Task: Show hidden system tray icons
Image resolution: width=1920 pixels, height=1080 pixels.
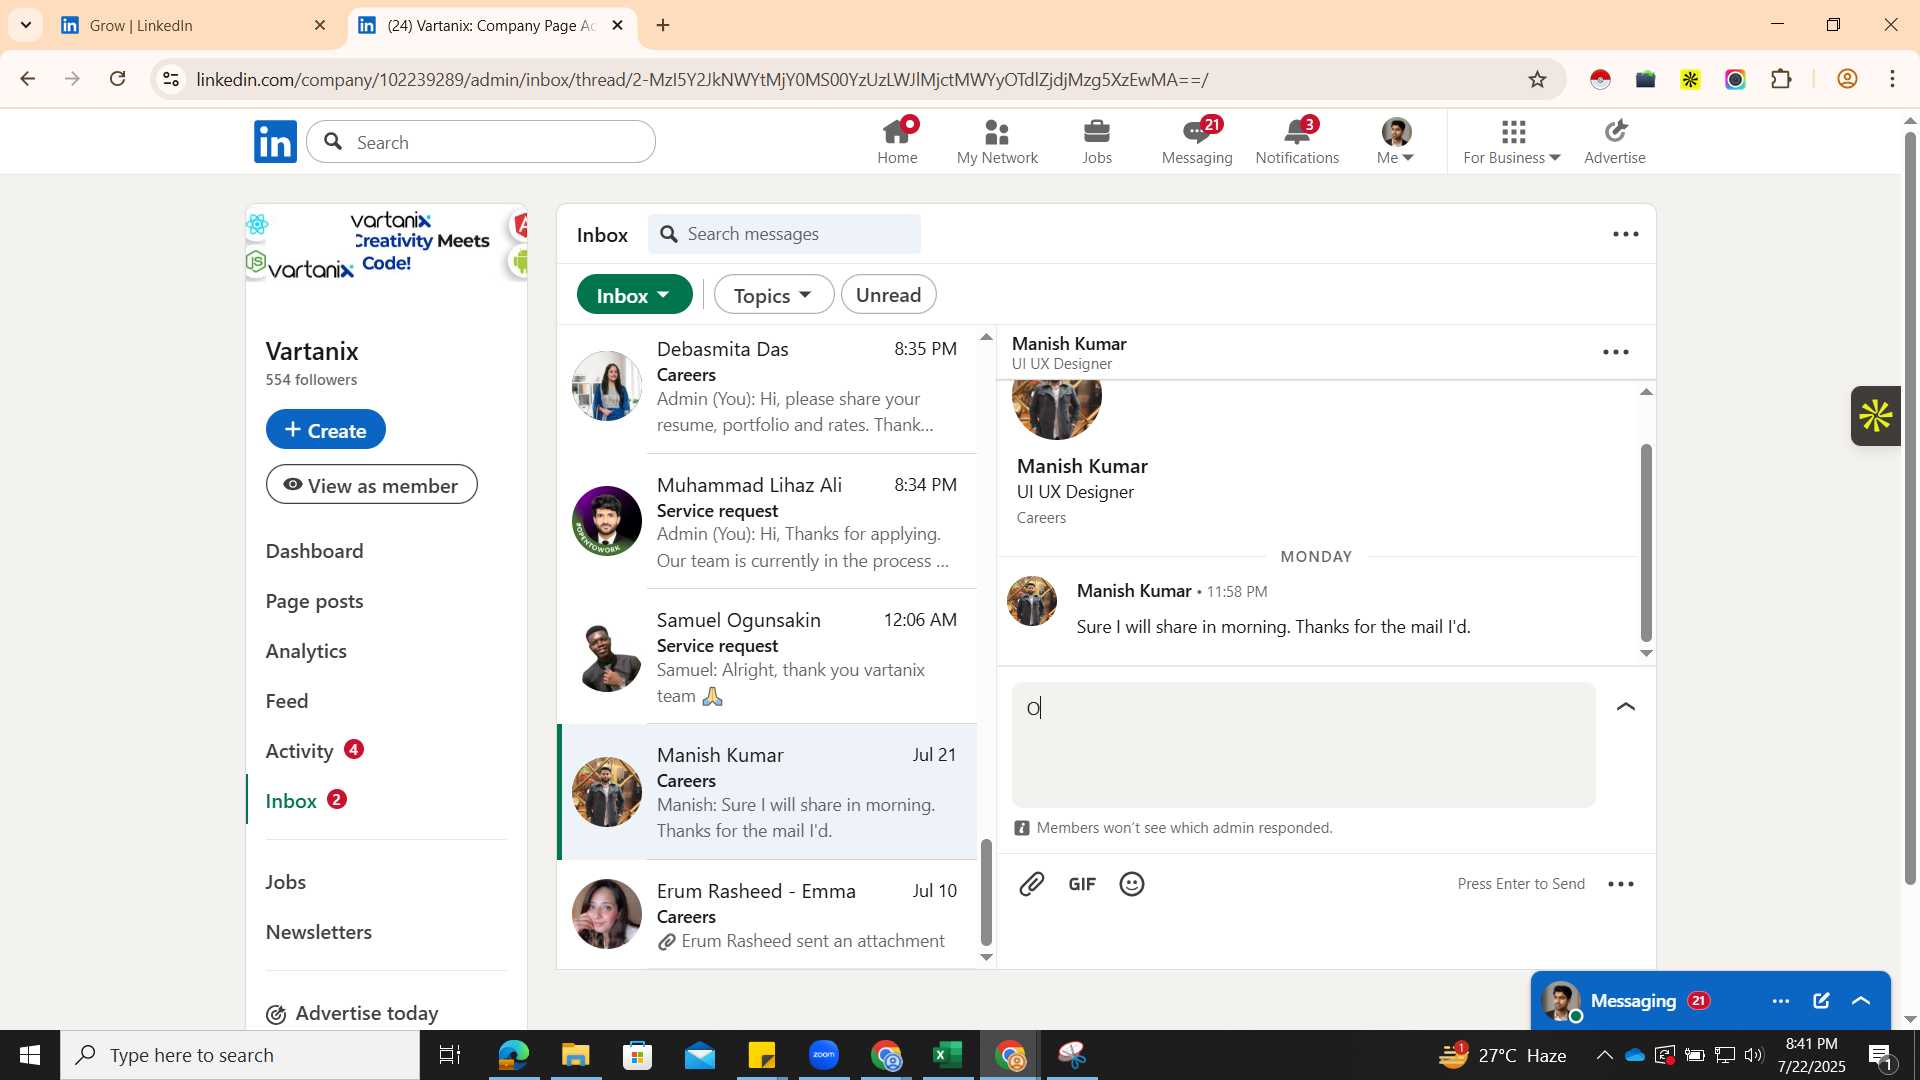Action: click(x=1604, y=1055)
